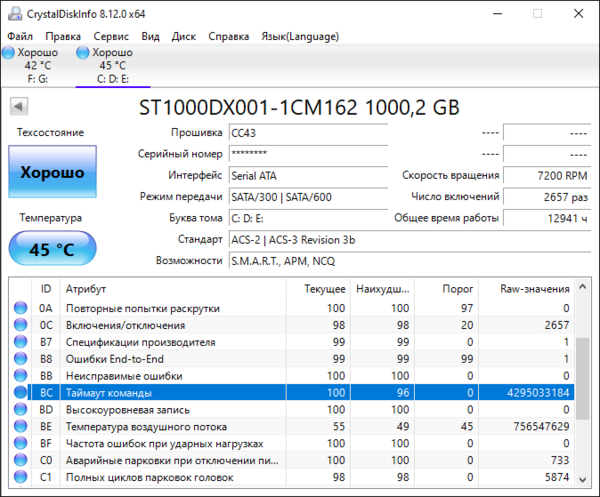Click the Прошивка field with CC43
The height and width of the screenshot is (497, 600).
coord(308,133)
